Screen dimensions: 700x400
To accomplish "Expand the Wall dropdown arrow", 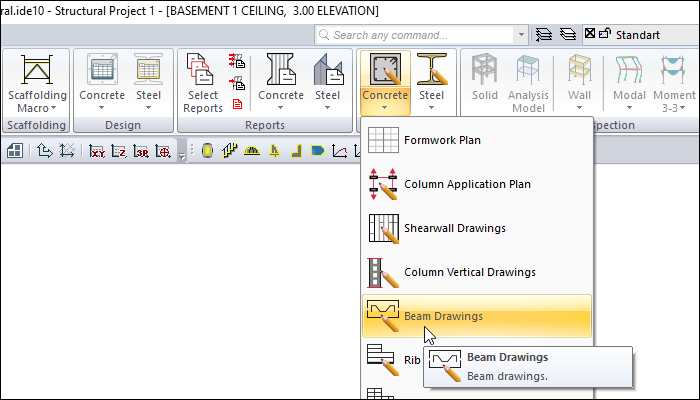I will [x=579, y=108].
